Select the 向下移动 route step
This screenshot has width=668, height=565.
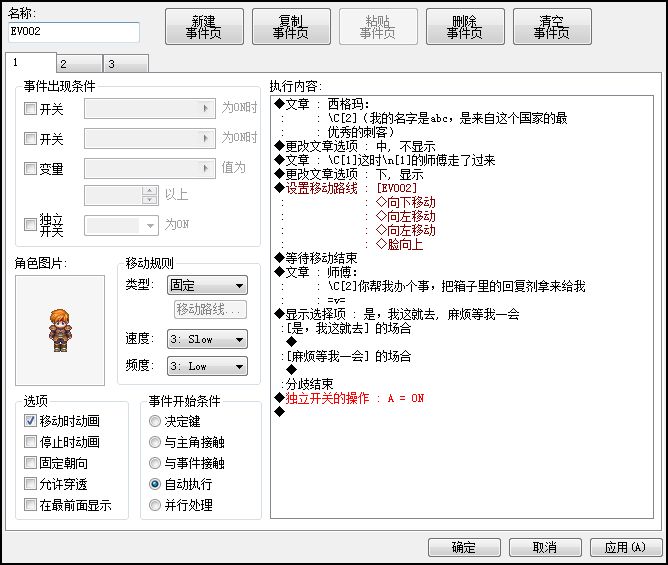click(x=406, y=202)
